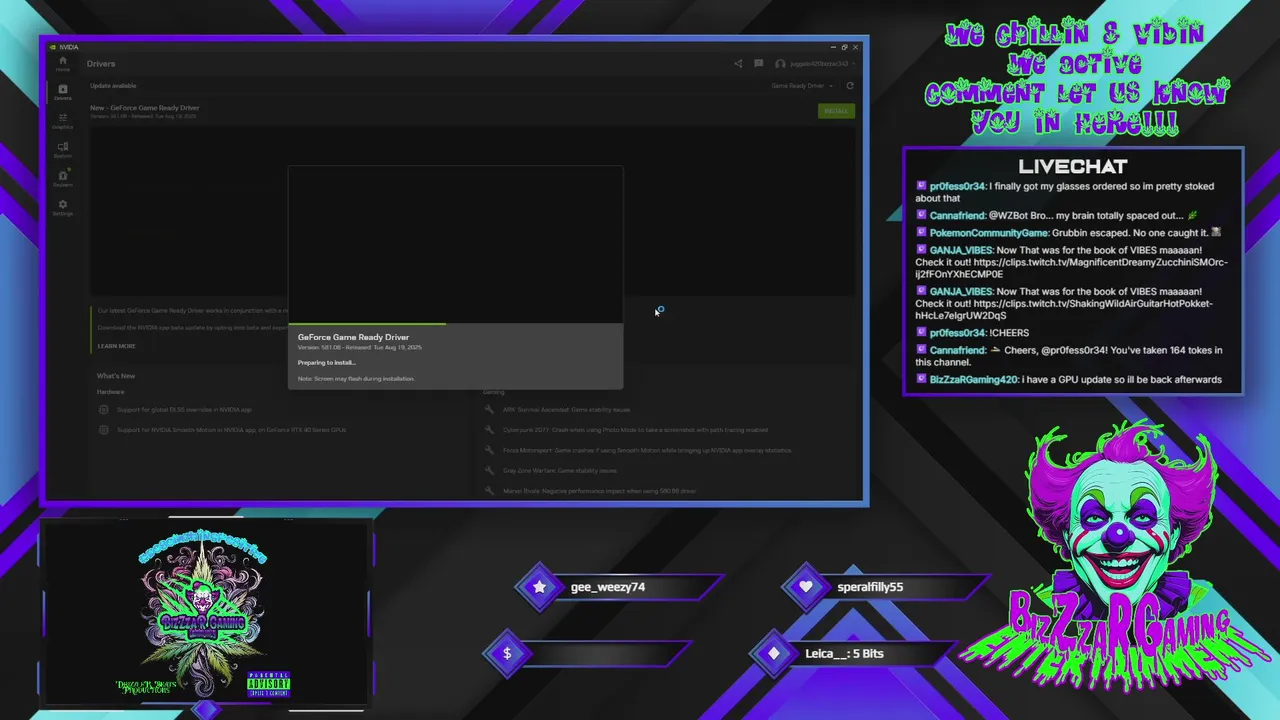Click 'We chillin & vibin' banner text

click(1074, 36)
